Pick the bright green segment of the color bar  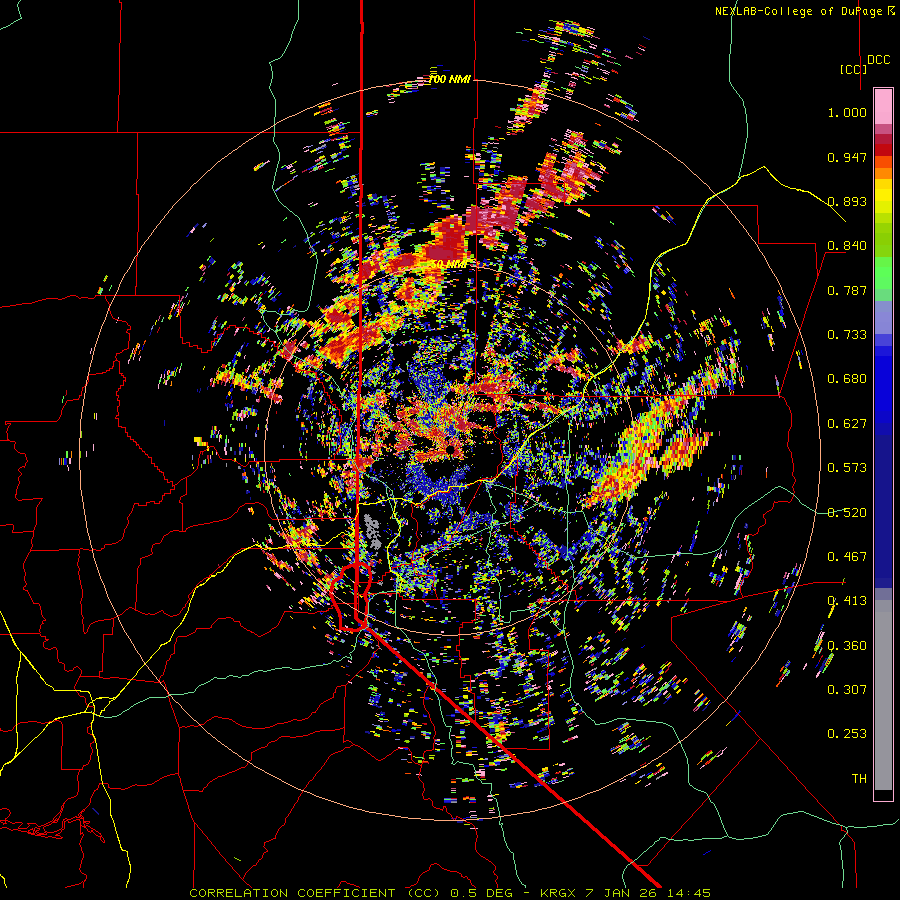click(883, 273)
